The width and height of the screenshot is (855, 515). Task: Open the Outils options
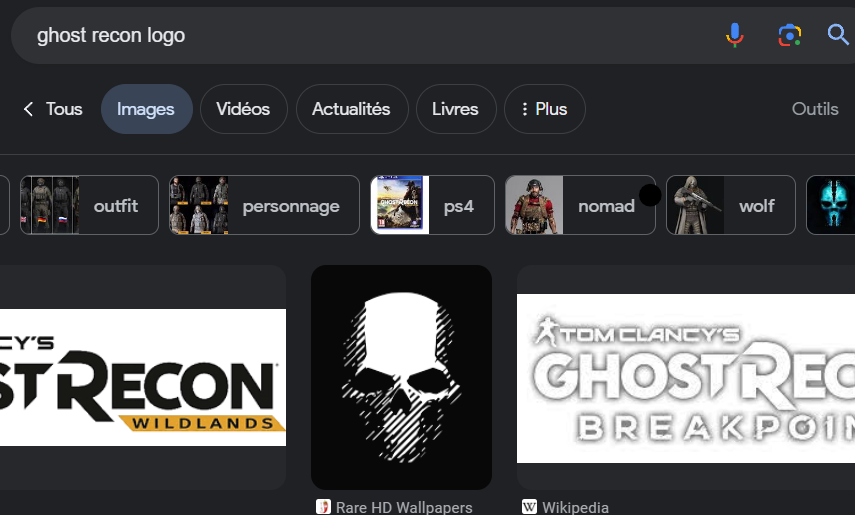[815, 109]
